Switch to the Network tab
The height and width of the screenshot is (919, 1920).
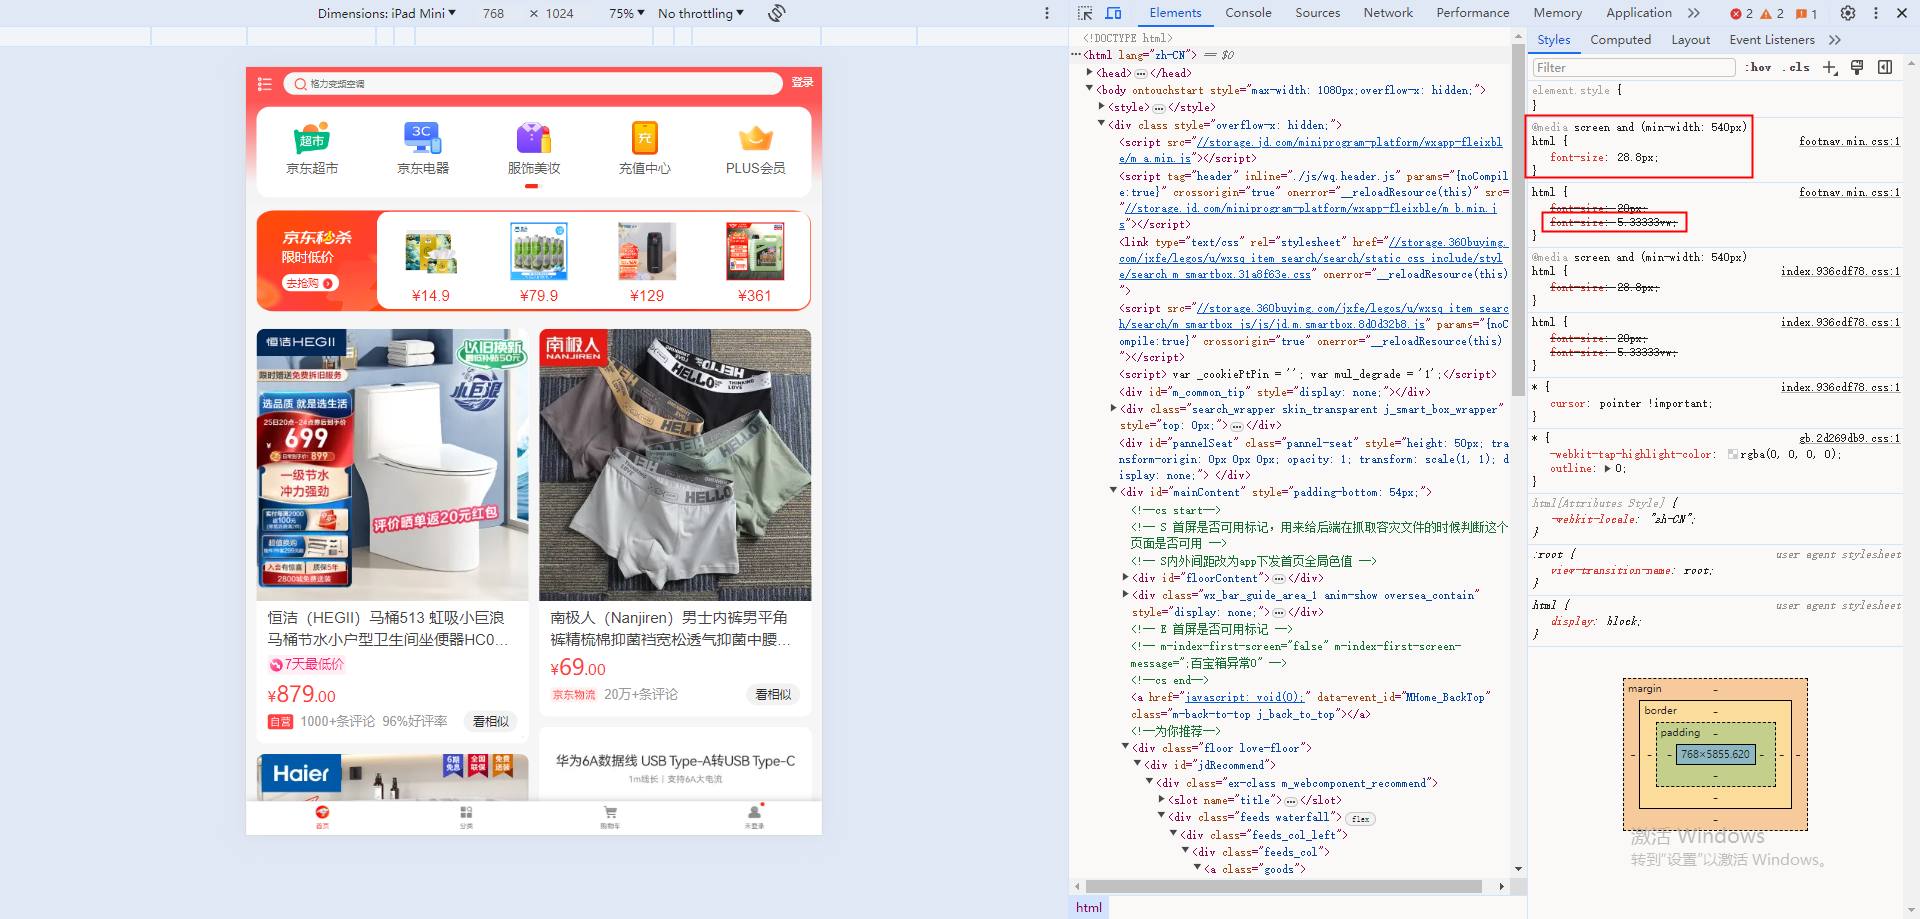[1388, 13]
